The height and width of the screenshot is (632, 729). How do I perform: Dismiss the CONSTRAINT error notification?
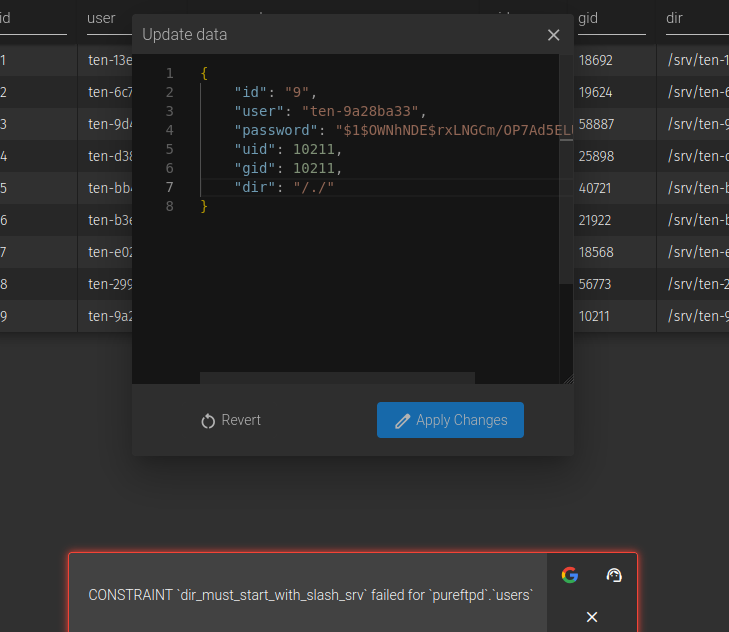click(x=591, y=617)
